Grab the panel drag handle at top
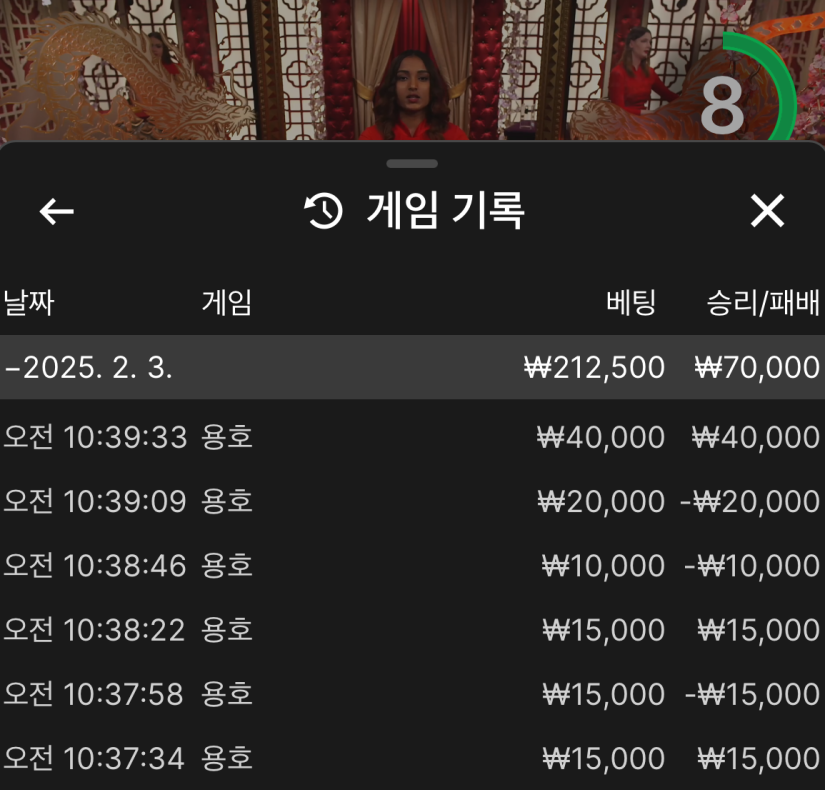 pyautogui.click(x=411, y=163)
